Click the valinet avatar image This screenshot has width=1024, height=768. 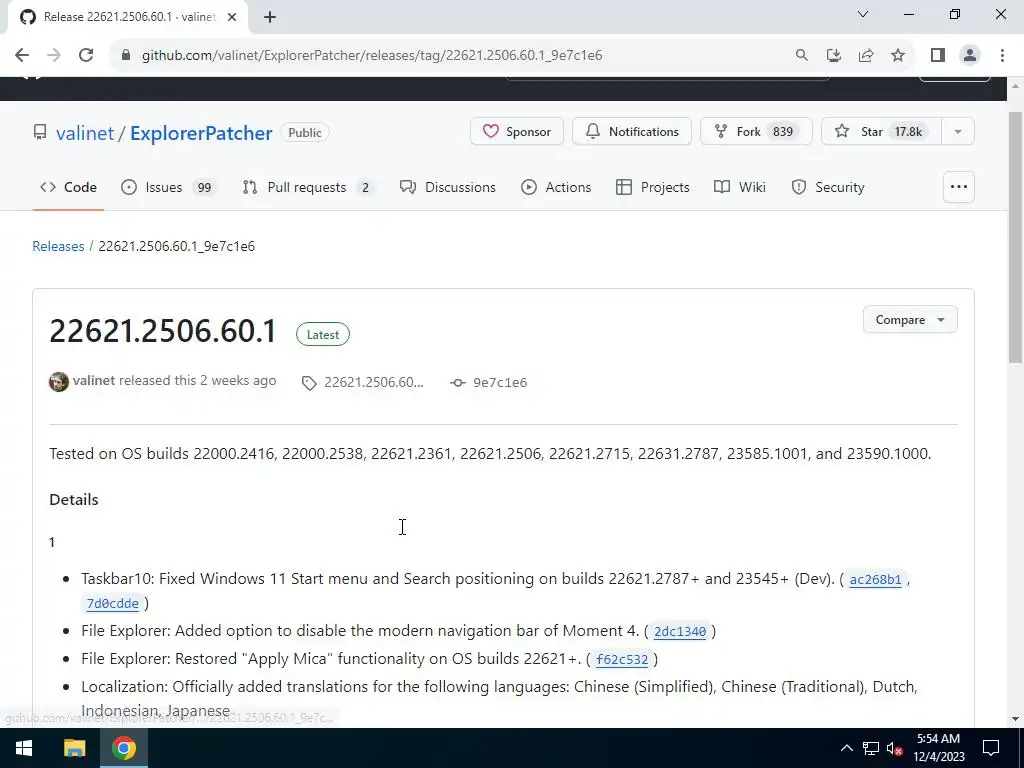tap(59, 381)
